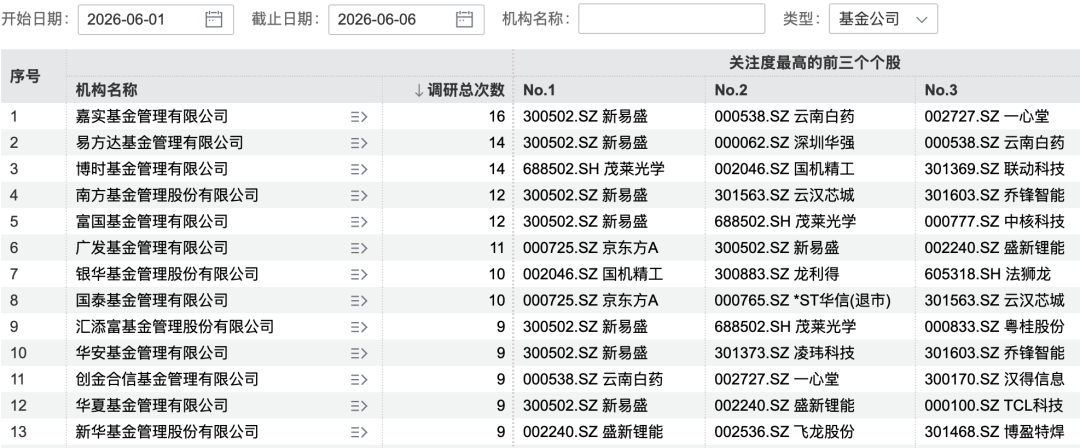Viewport: 1080px width, 448px height.
Task: Select 富国基金管理有限公司 institution name
Action: (x=152, y=221)
